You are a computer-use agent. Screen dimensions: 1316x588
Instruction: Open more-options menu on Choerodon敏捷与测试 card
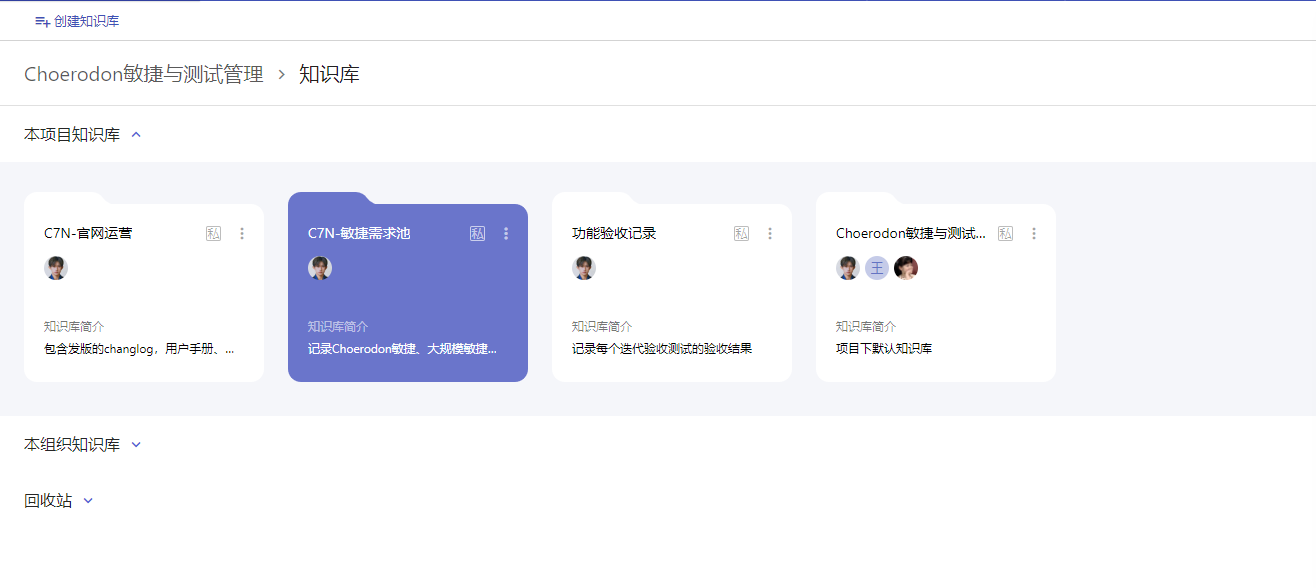click(1034, 234)
